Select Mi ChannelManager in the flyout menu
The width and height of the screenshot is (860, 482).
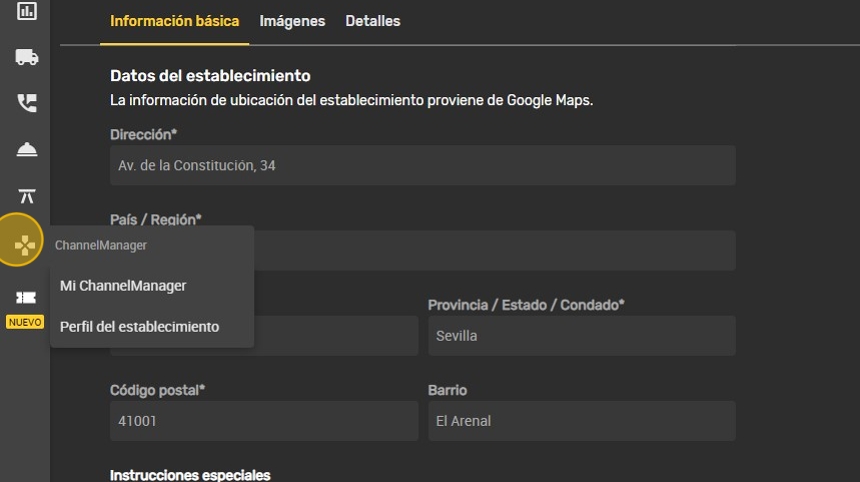click(123, 286)
